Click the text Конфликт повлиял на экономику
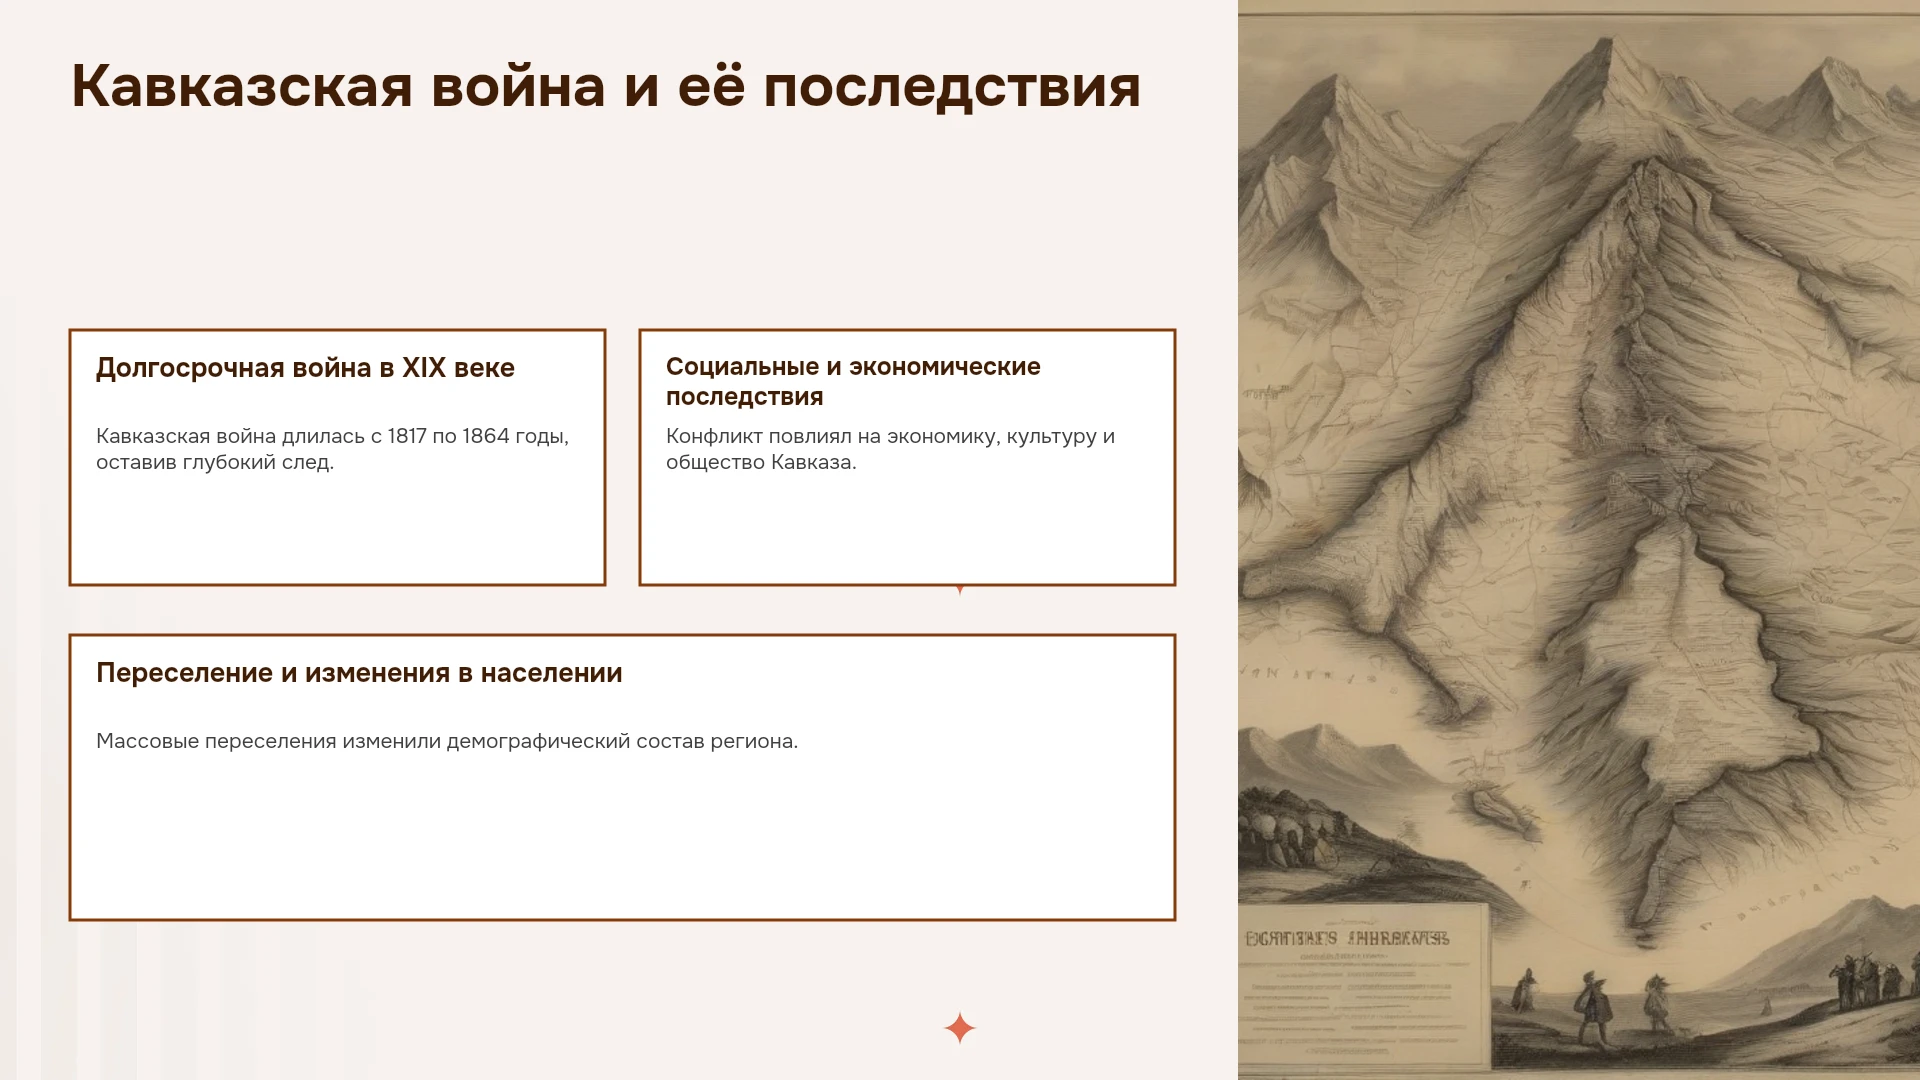Screen dimensions: 1920x1080 [890, 449]
